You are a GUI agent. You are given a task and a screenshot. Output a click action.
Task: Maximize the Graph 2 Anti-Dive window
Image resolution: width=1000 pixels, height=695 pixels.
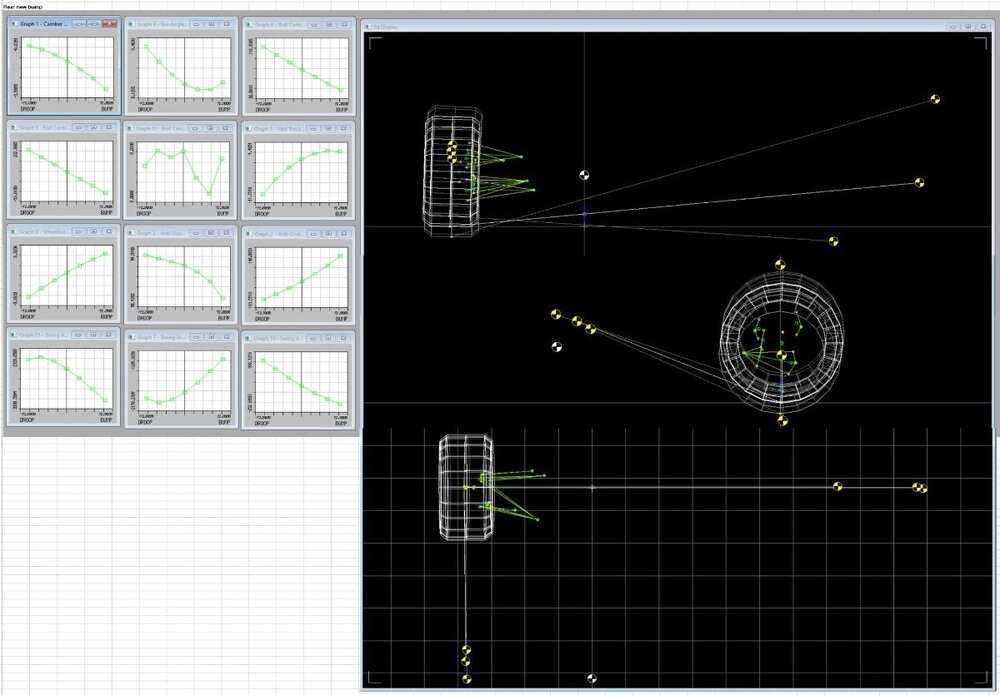[x=329, y=232]
